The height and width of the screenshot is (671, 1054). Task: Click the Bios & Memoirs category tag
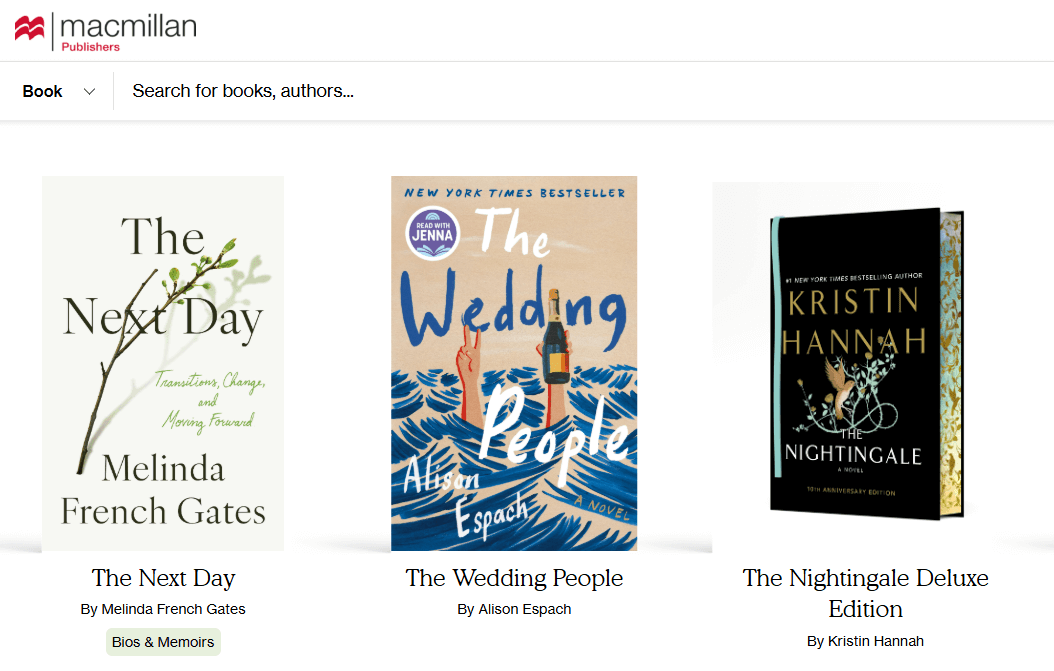pos(162,641)
